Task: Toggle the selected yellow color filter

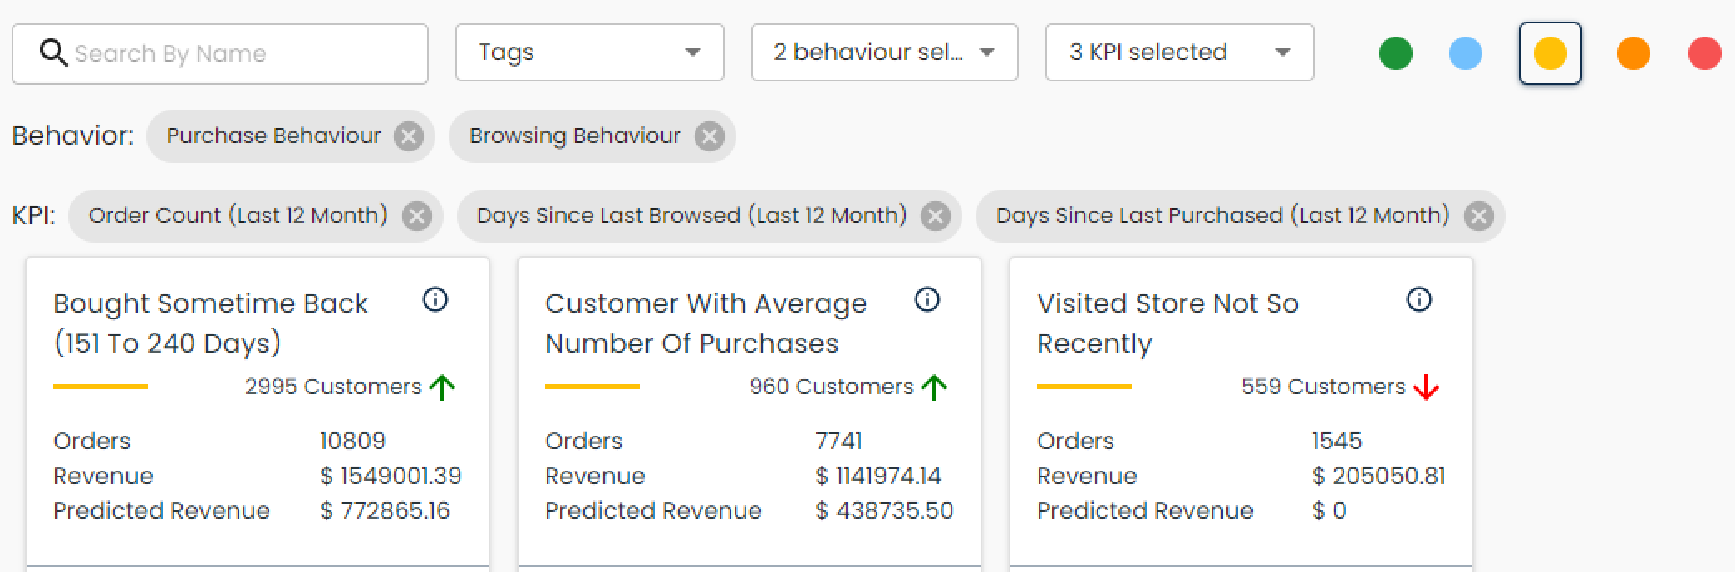Action: (x=1550, y=53)
